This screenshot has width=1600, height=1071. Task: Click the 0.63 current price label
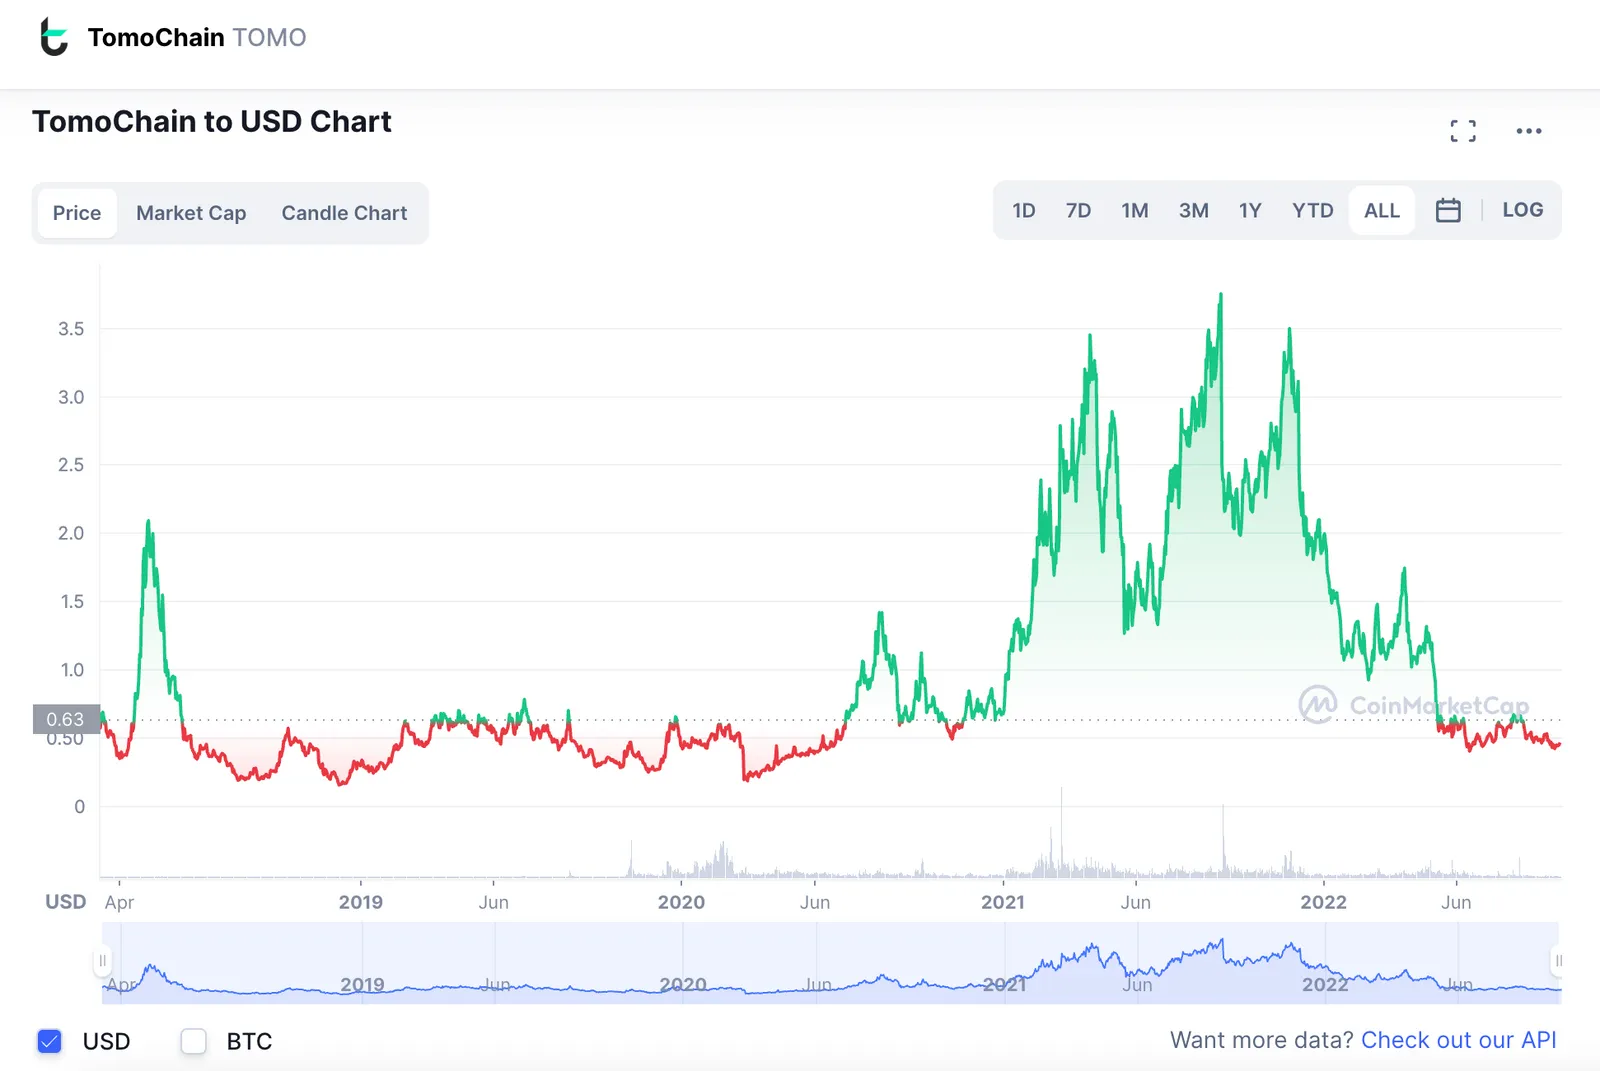click(x=66, y=719)
